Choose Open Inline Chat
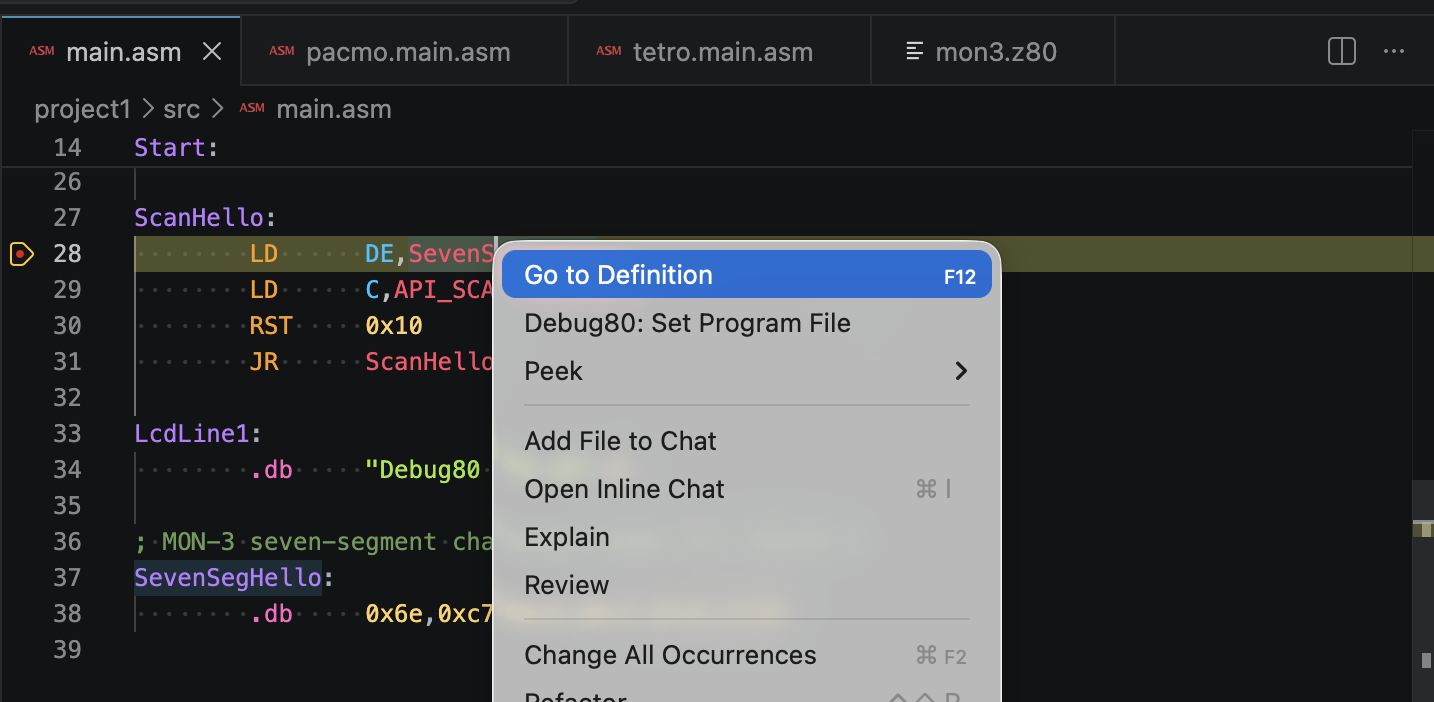 click(x=746, y=489)
